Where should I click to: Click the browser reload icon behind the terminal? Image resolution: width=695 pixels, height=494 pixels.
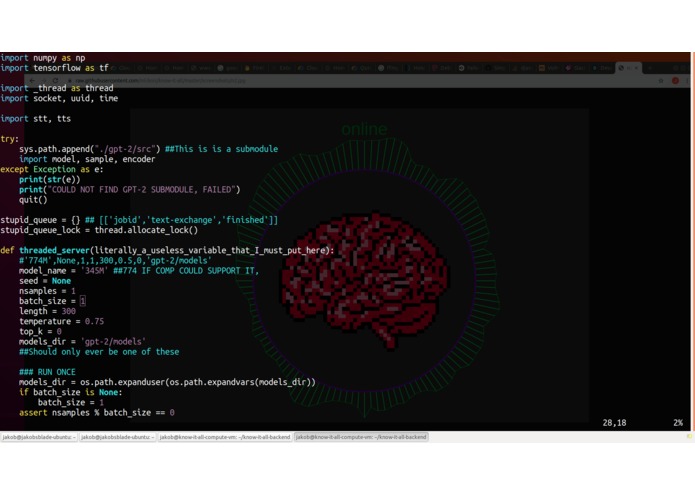click(x=55, y=81)
